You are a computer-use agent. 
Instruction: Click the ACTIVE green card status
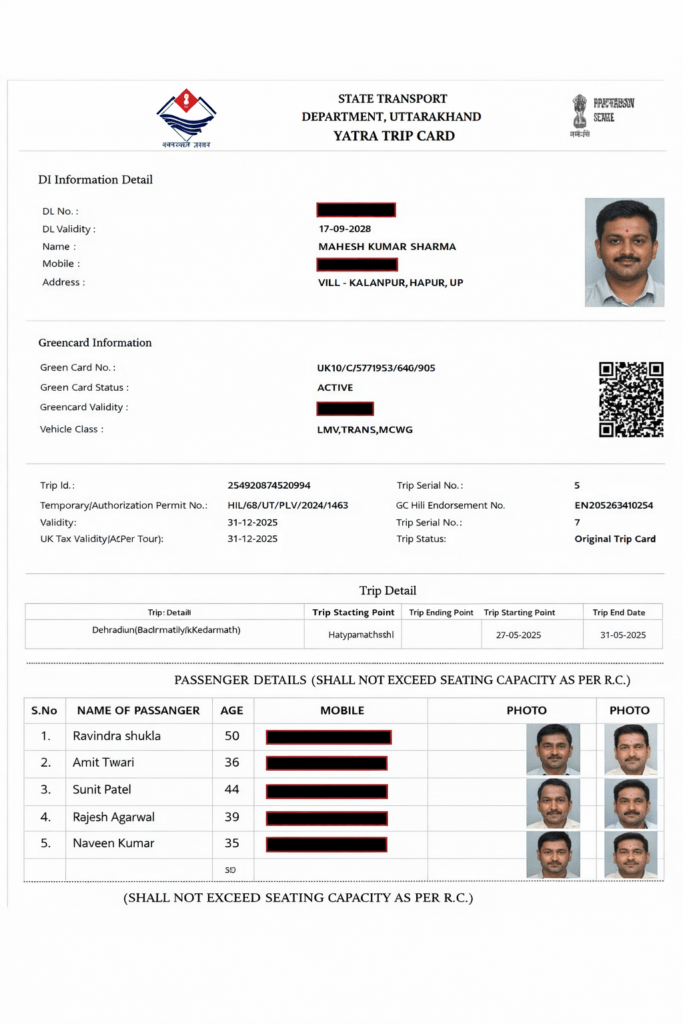pos(335,388)
